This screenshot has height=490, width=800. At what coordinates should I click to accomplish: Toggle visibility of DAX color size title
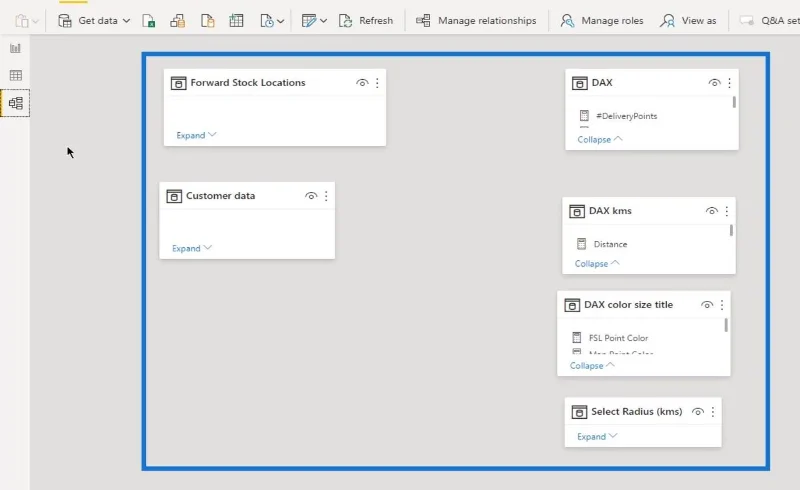pyautogui.click(x=707, y=305)
